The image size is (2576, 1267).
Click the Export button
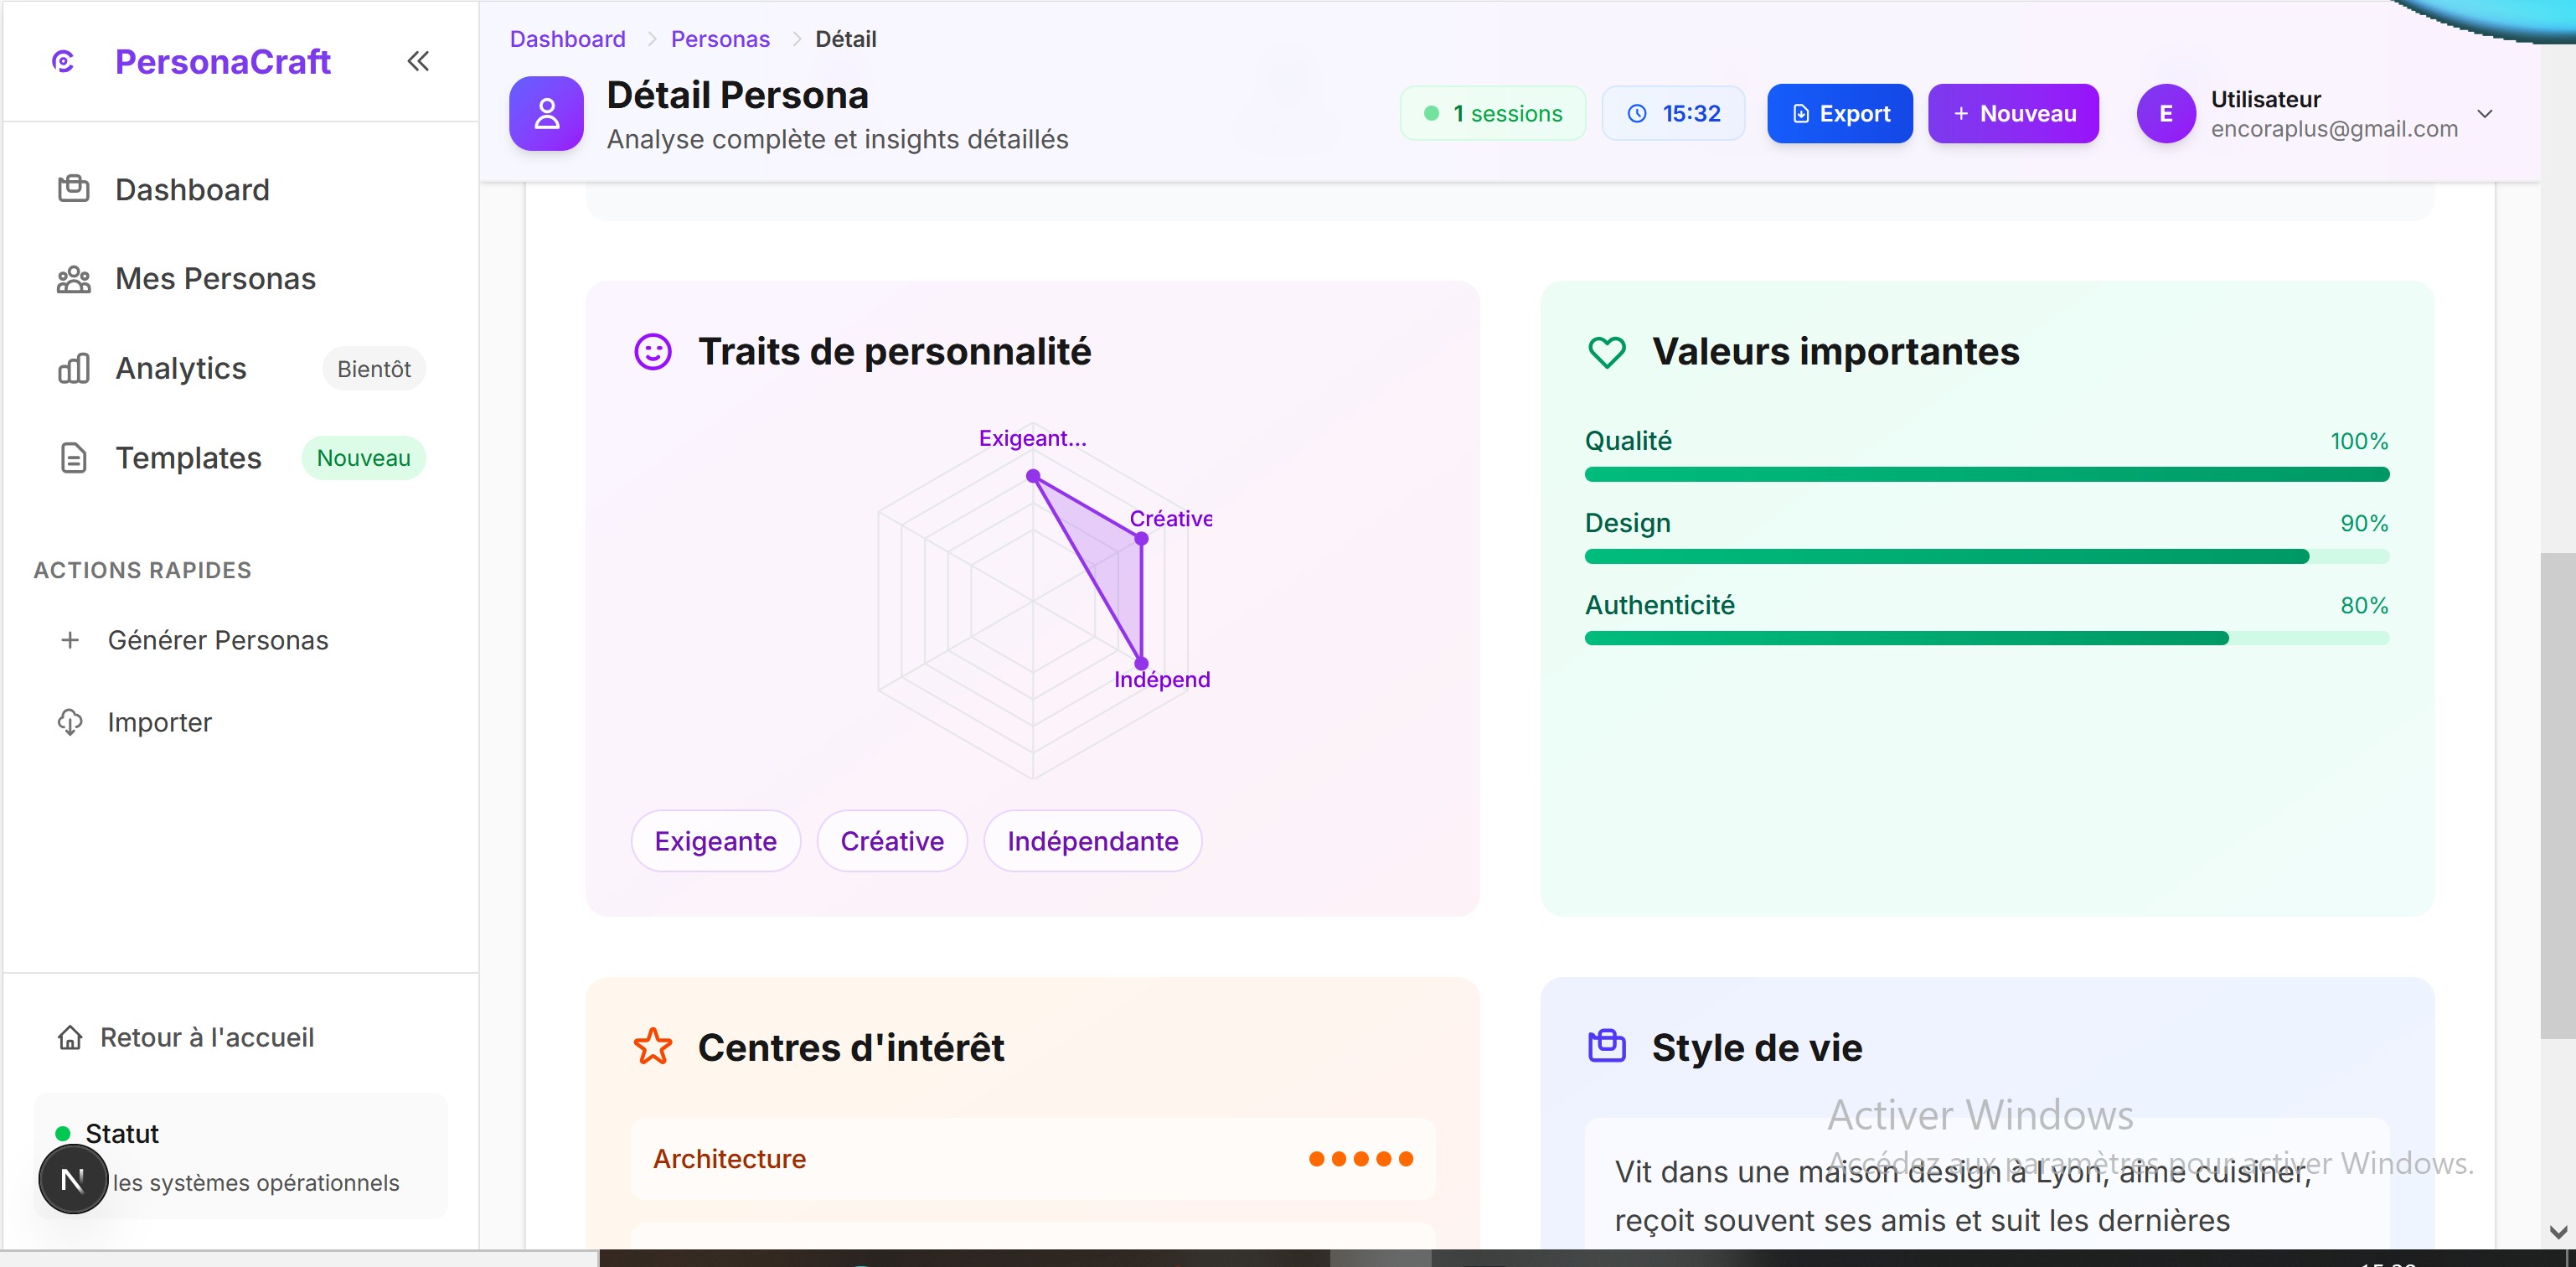1839,114
